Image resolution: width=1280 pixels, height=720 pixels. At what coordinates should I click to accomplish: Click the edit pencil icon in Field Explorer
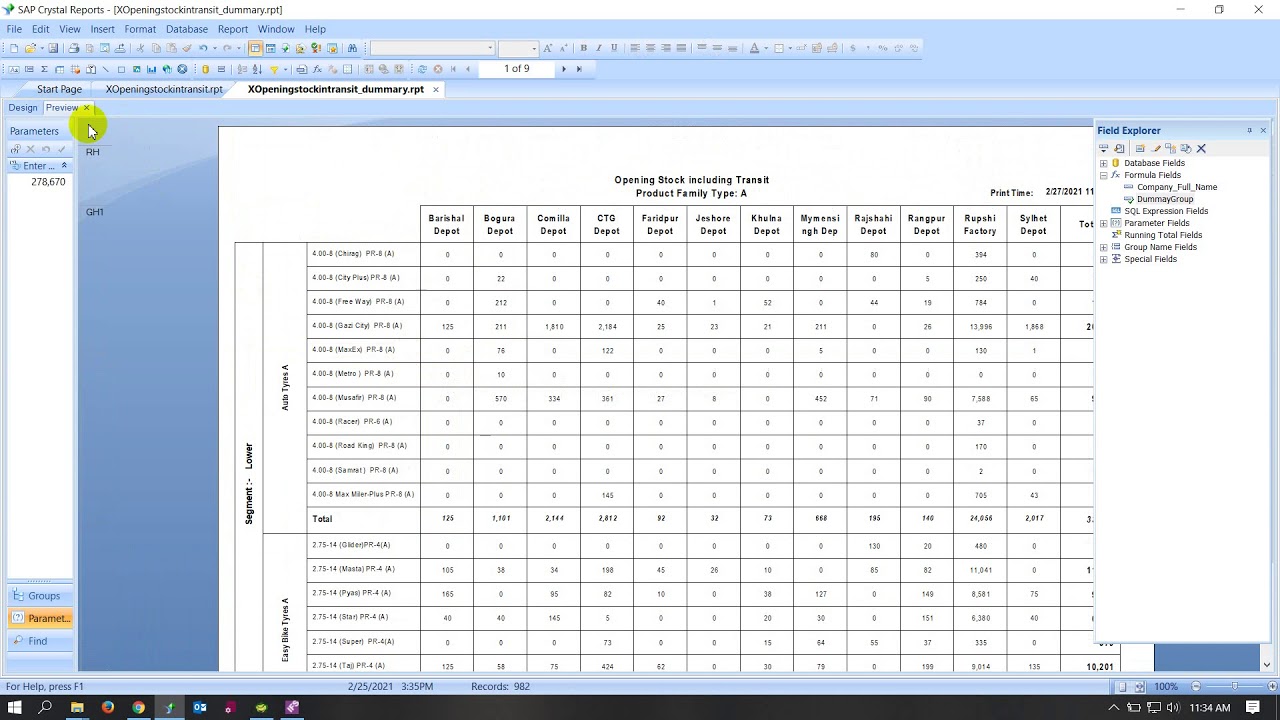1156,148
